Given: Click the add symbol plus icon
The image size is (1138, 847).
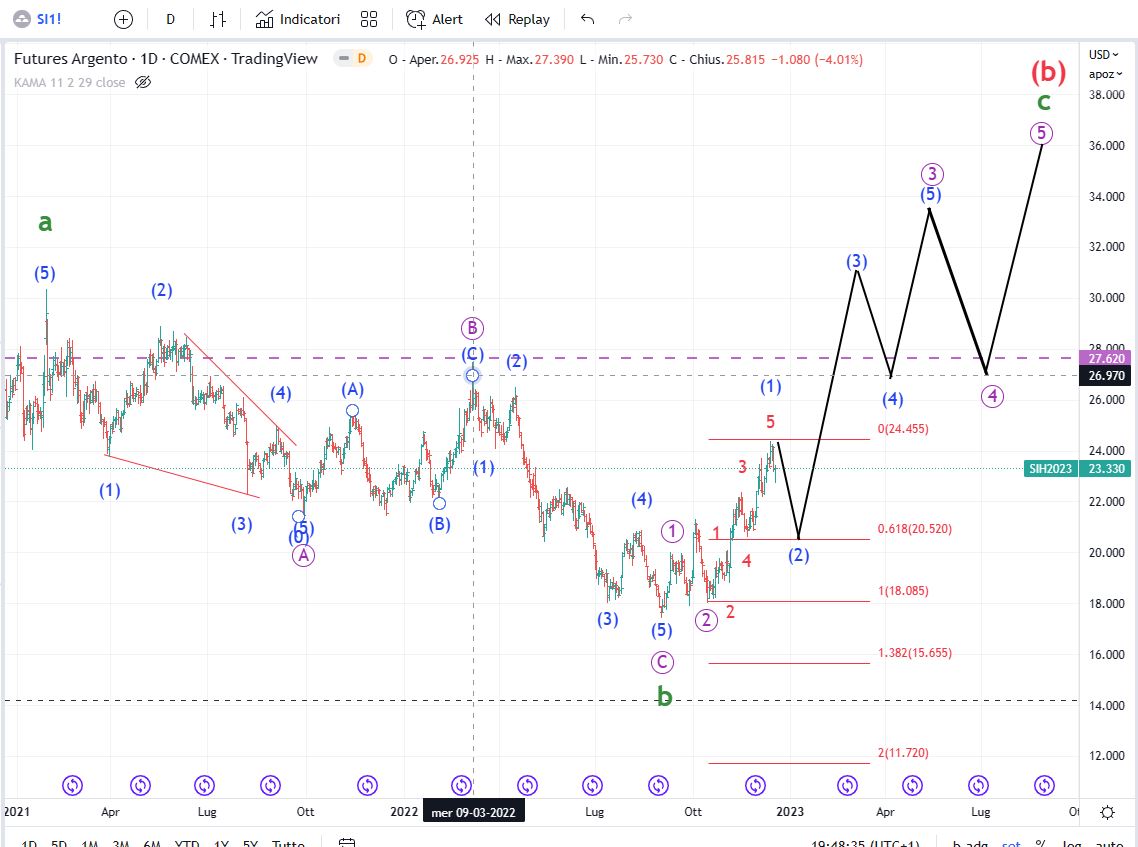Looking at the screenshot, I should 123,20.
